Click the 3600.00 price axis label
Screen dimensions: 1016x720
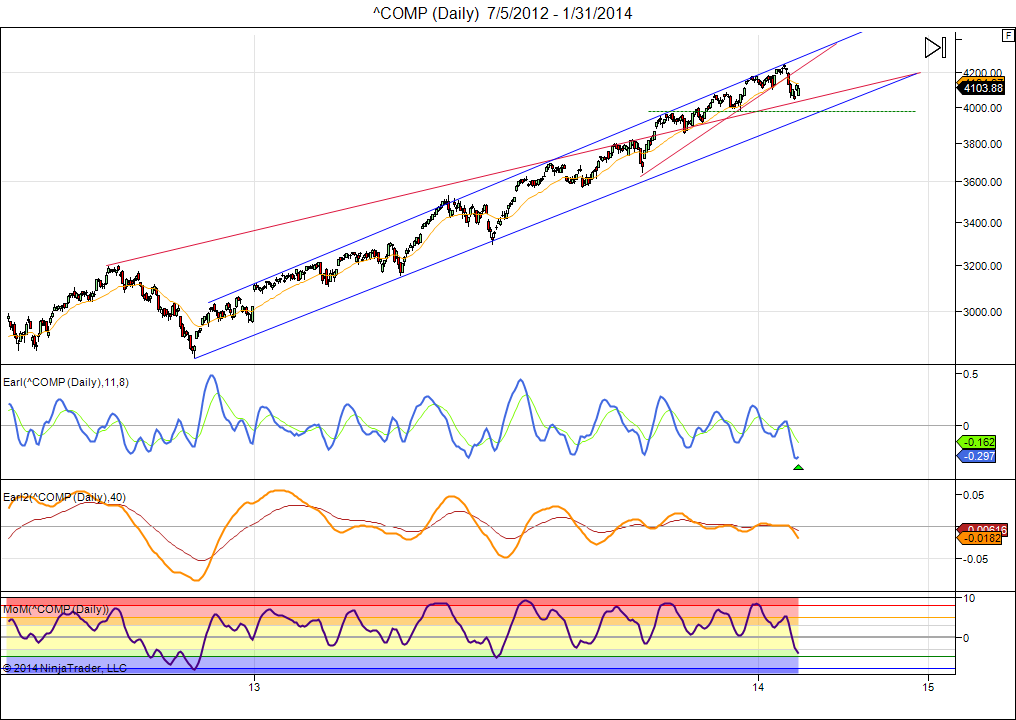coord(982,182)
